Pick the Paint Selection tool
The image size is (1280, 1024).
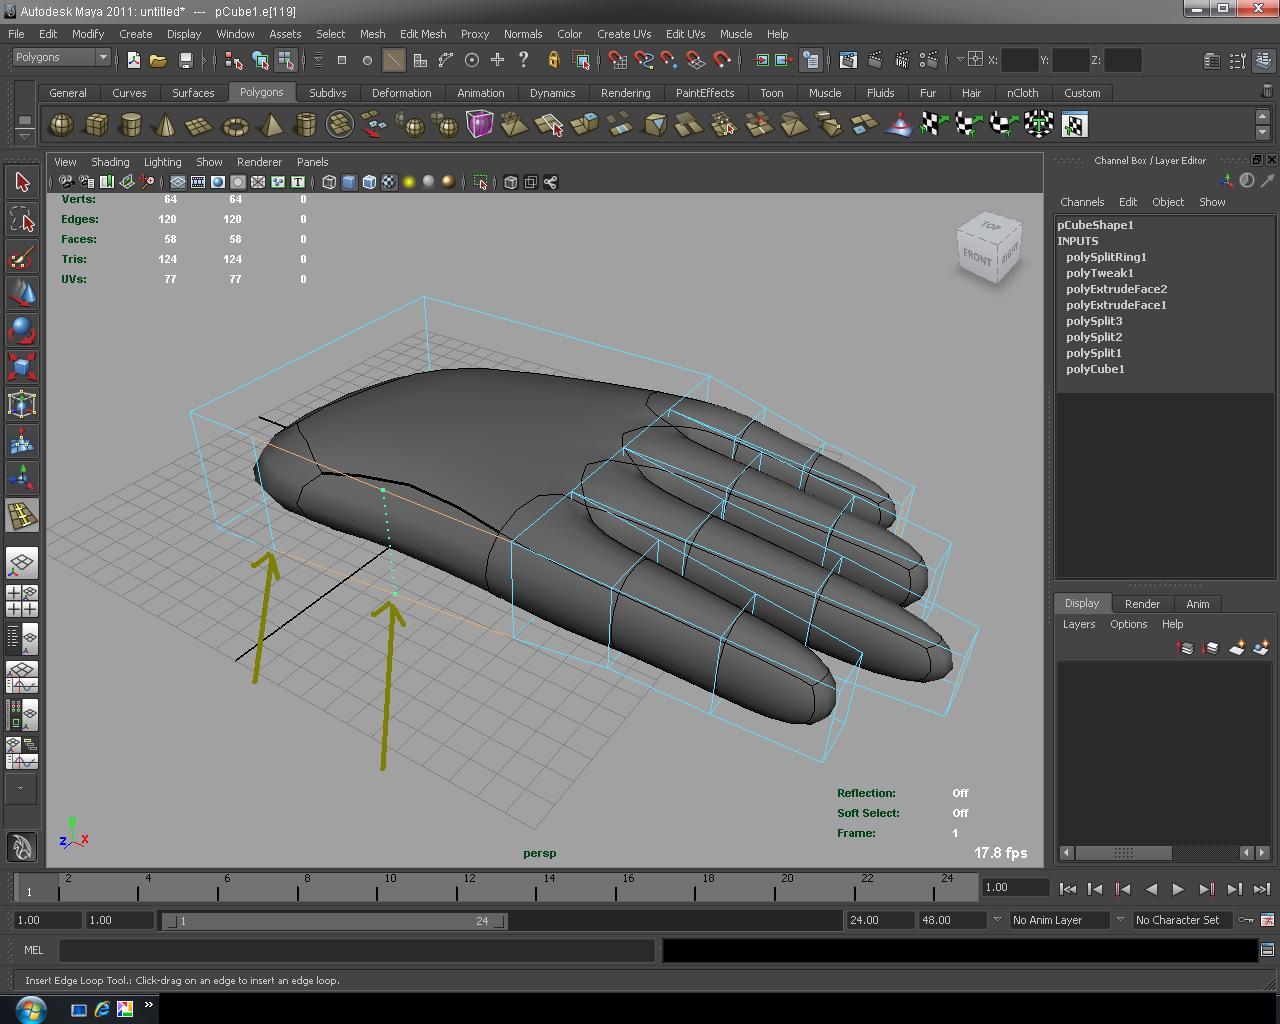(22, 257)
